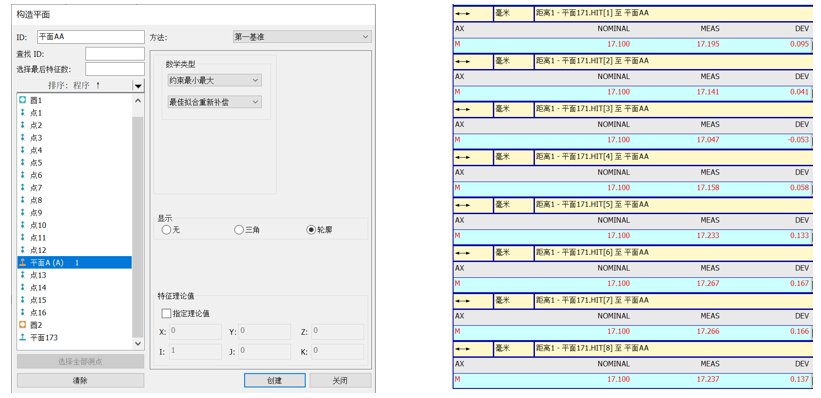Select the 圆1 circle feature icon
Viewport: 821px width, 398px height.
click(22, 100)
